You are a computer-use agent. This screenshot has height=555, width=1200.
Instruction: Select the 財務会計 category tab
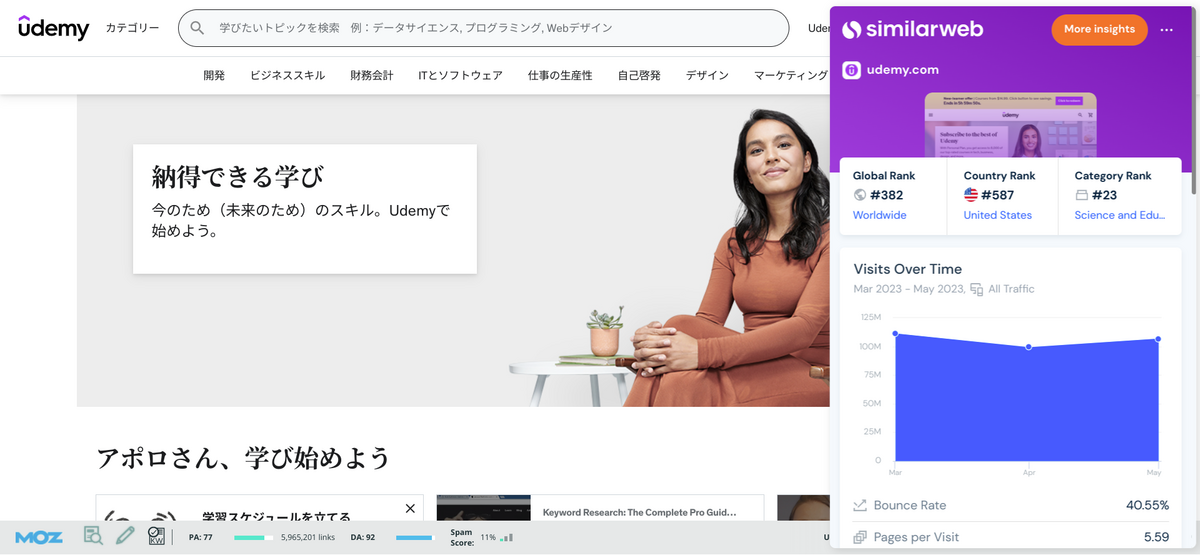pos(371,75)
